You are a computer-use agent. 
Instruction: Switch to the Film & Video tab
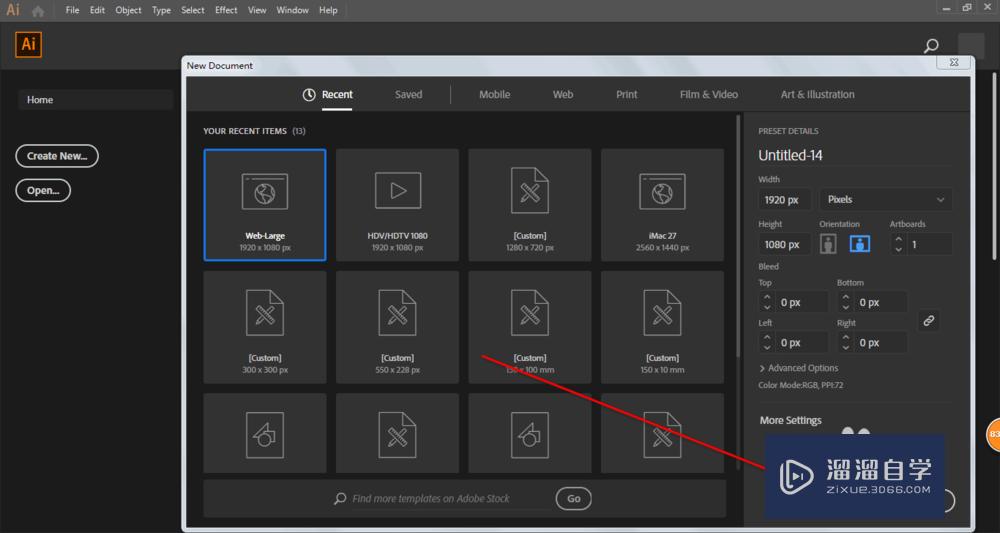click(709, 94)
